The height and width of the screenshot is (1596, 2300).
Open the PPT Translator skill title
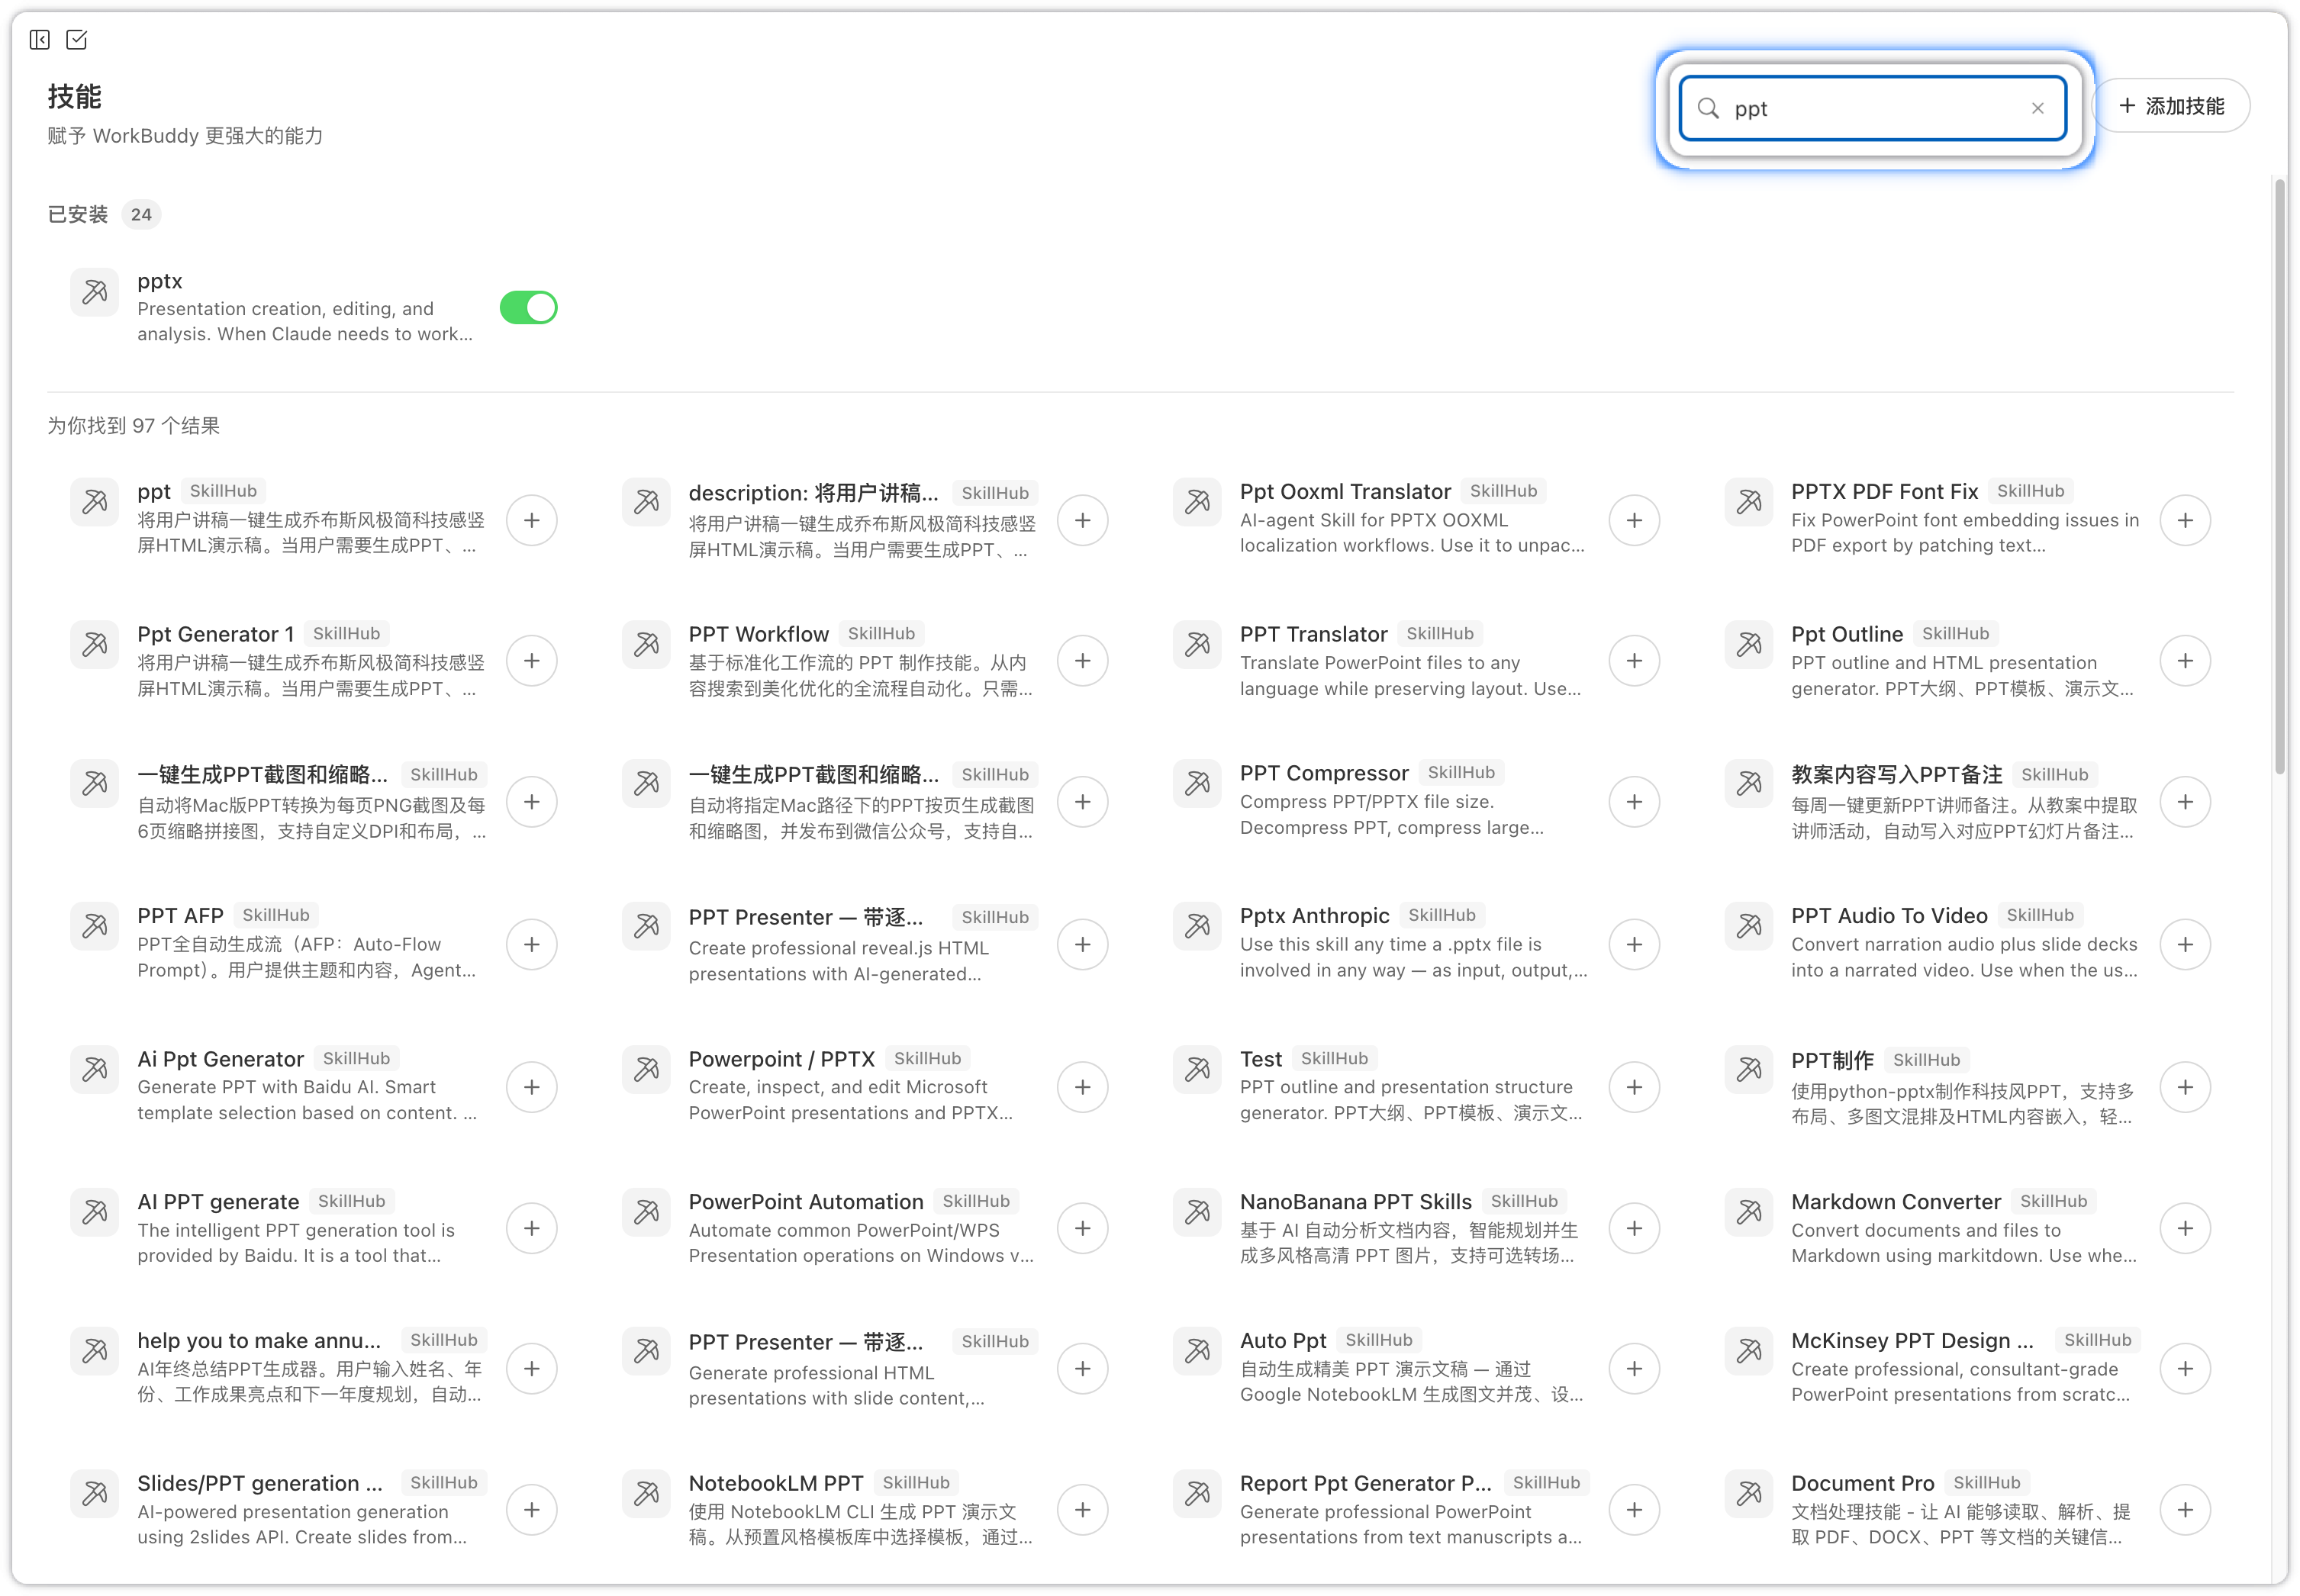point(1313,634)
